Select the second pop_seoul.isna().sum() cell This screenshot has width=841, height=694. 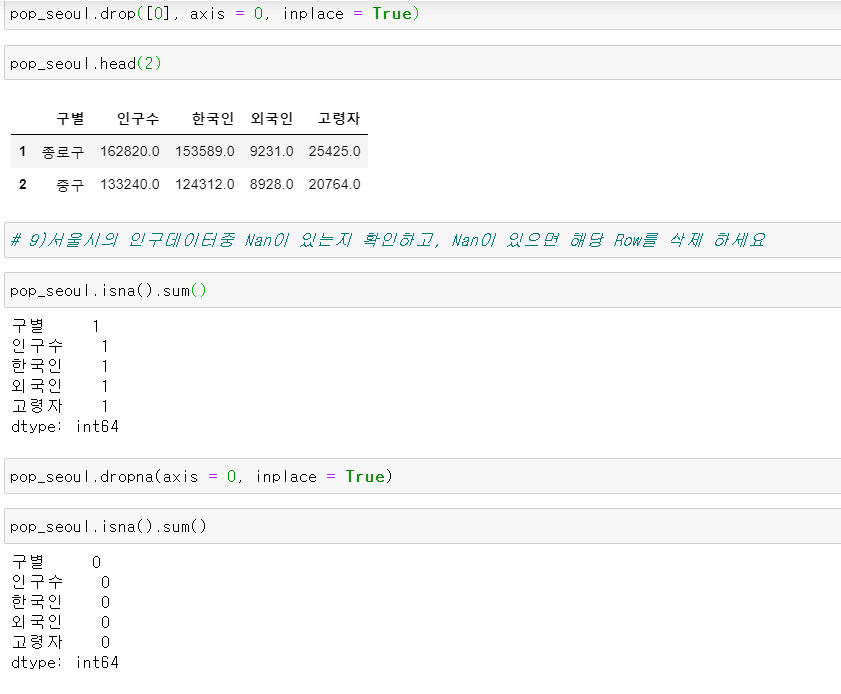(x=423, y=526)
